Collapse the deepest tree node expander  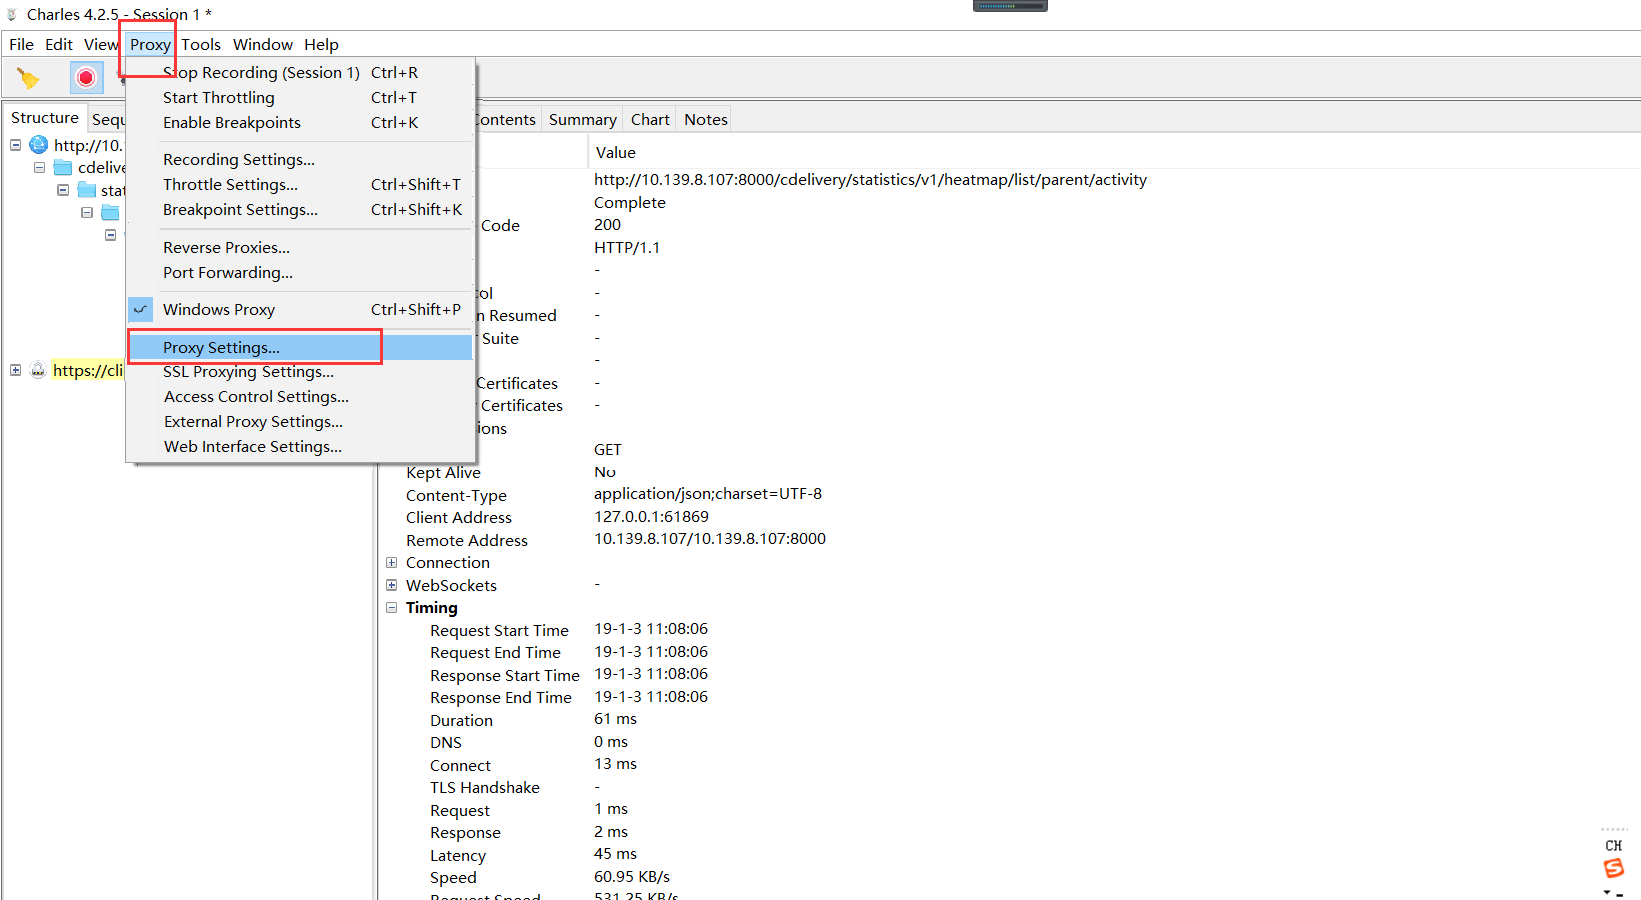coord(111,235)
